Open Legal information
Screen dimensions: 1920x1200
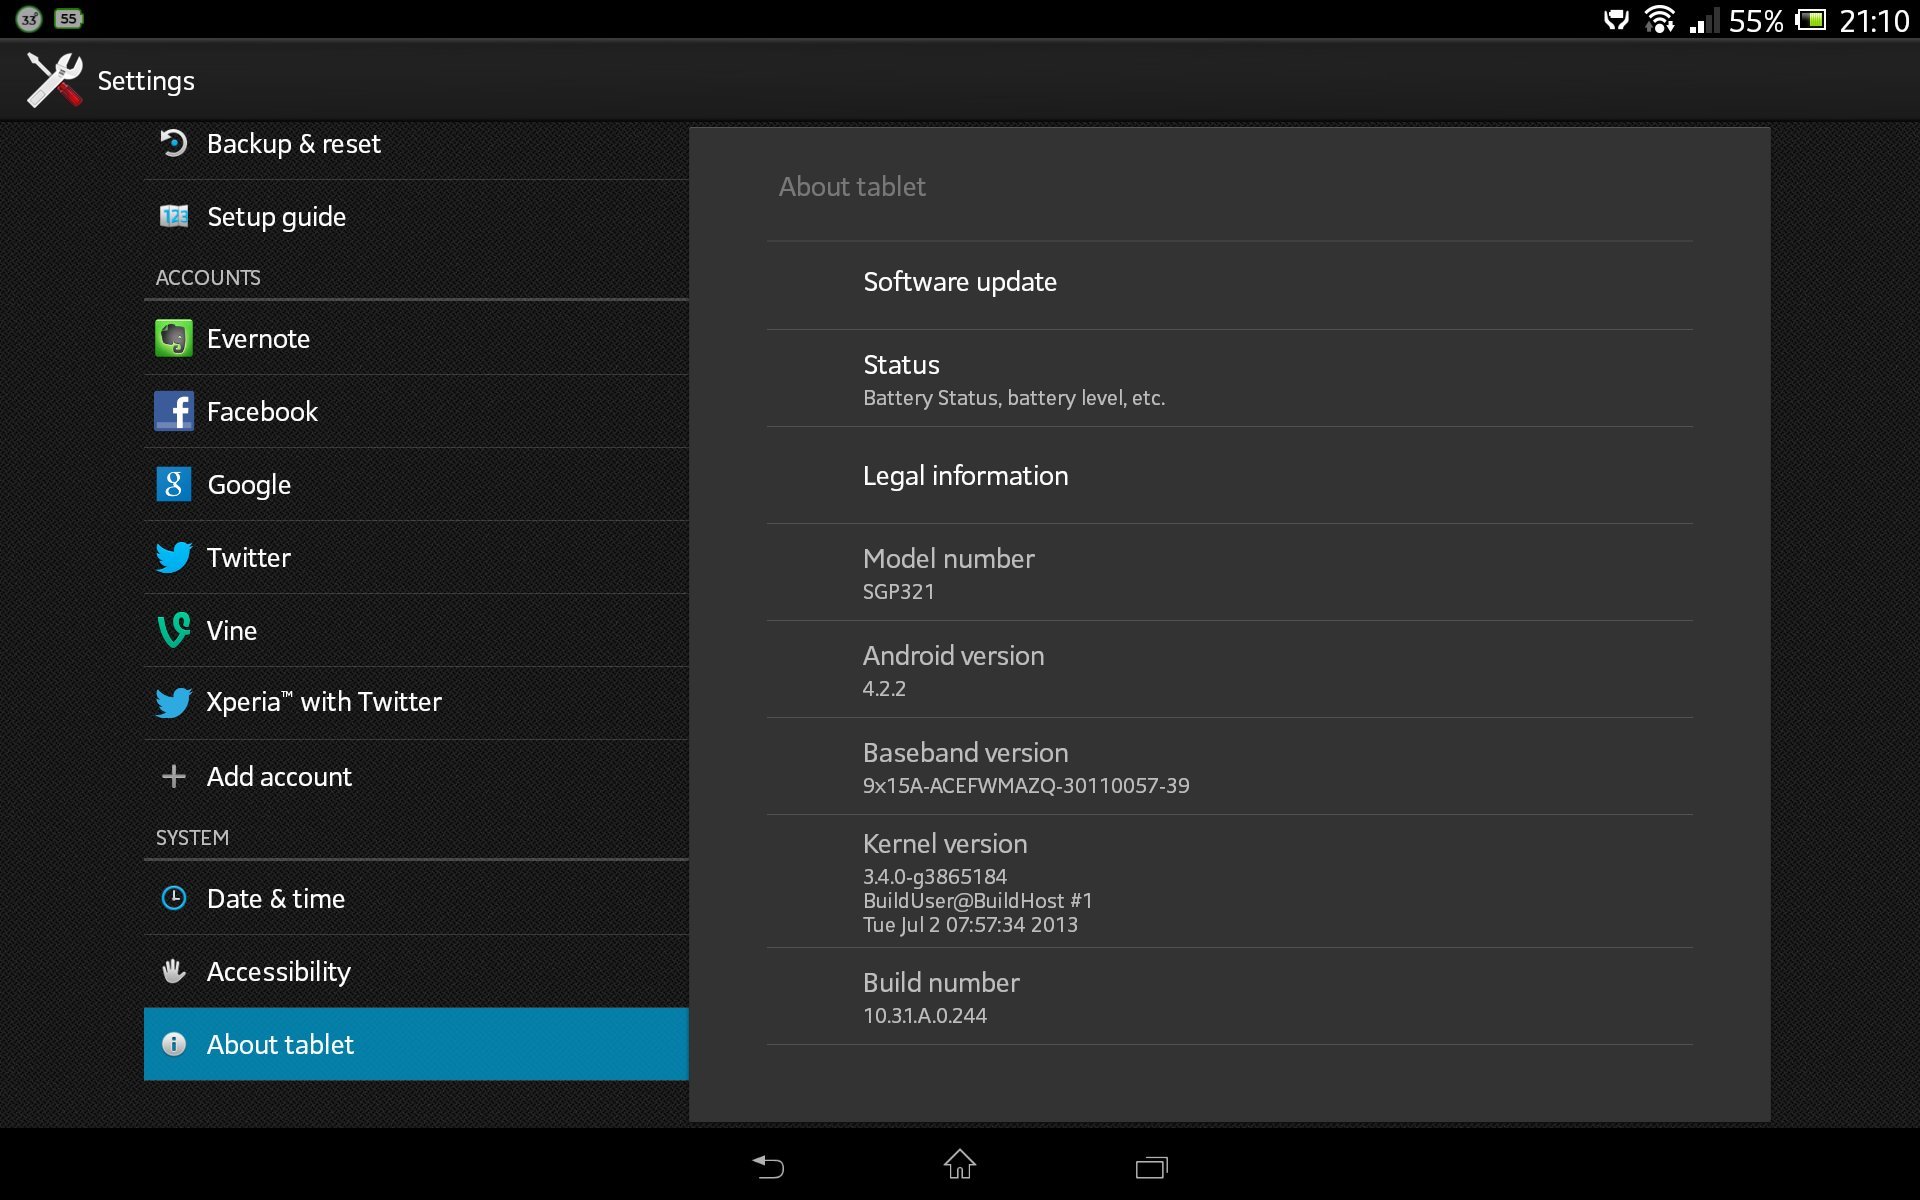click(1229, 476)
